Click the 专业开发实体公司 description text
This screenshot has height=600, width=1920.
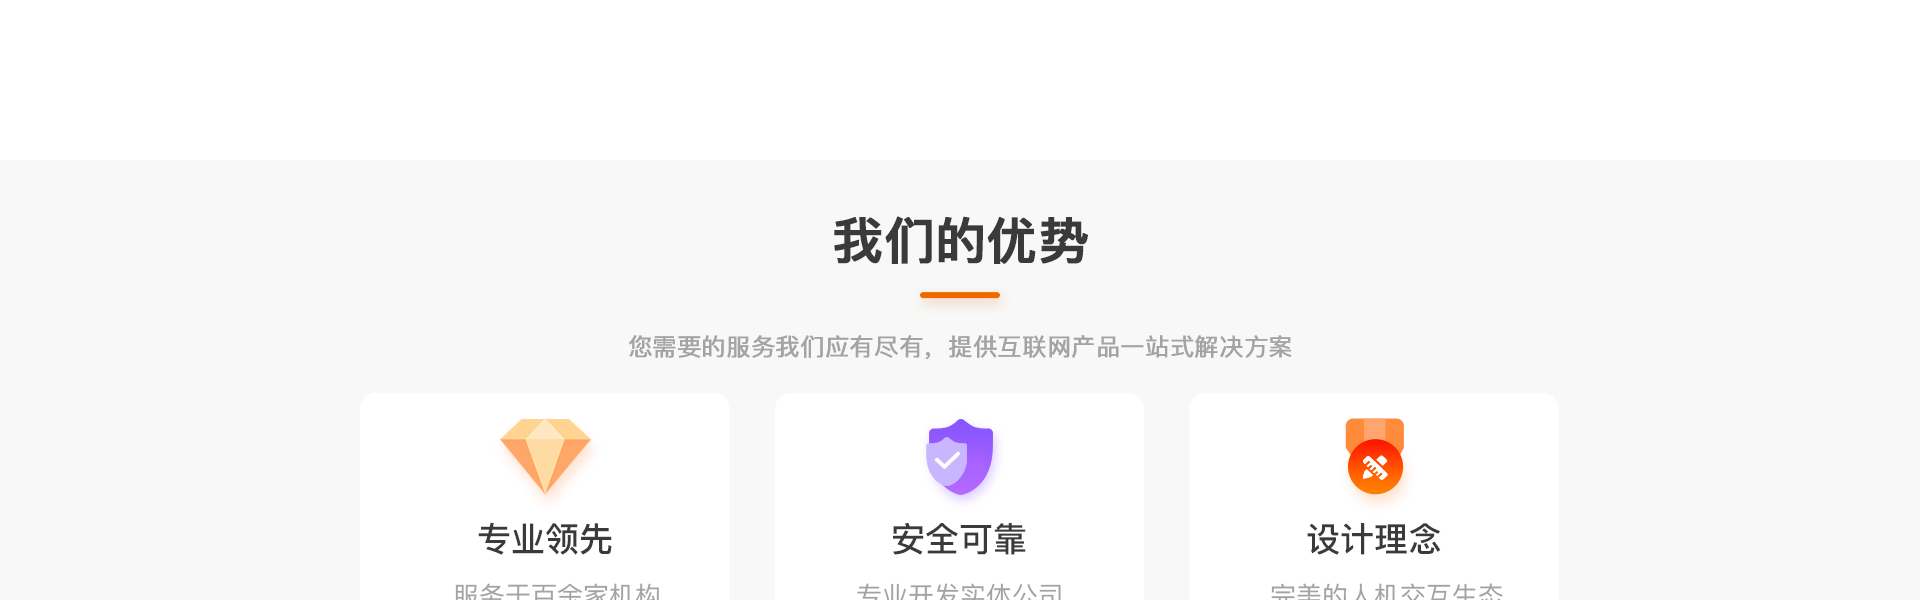click(960, 591)
